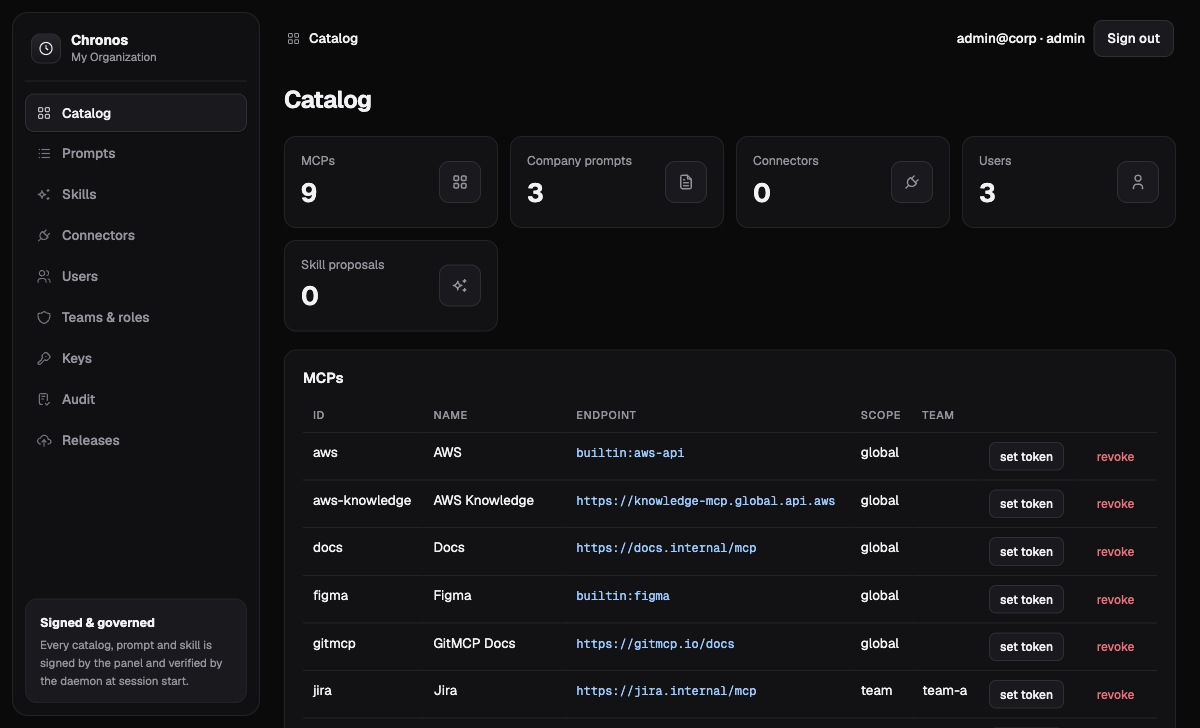Click the https://docs.internal/mcp endpoint
The image size is (1200, 728).
click(x=666, y=548)
